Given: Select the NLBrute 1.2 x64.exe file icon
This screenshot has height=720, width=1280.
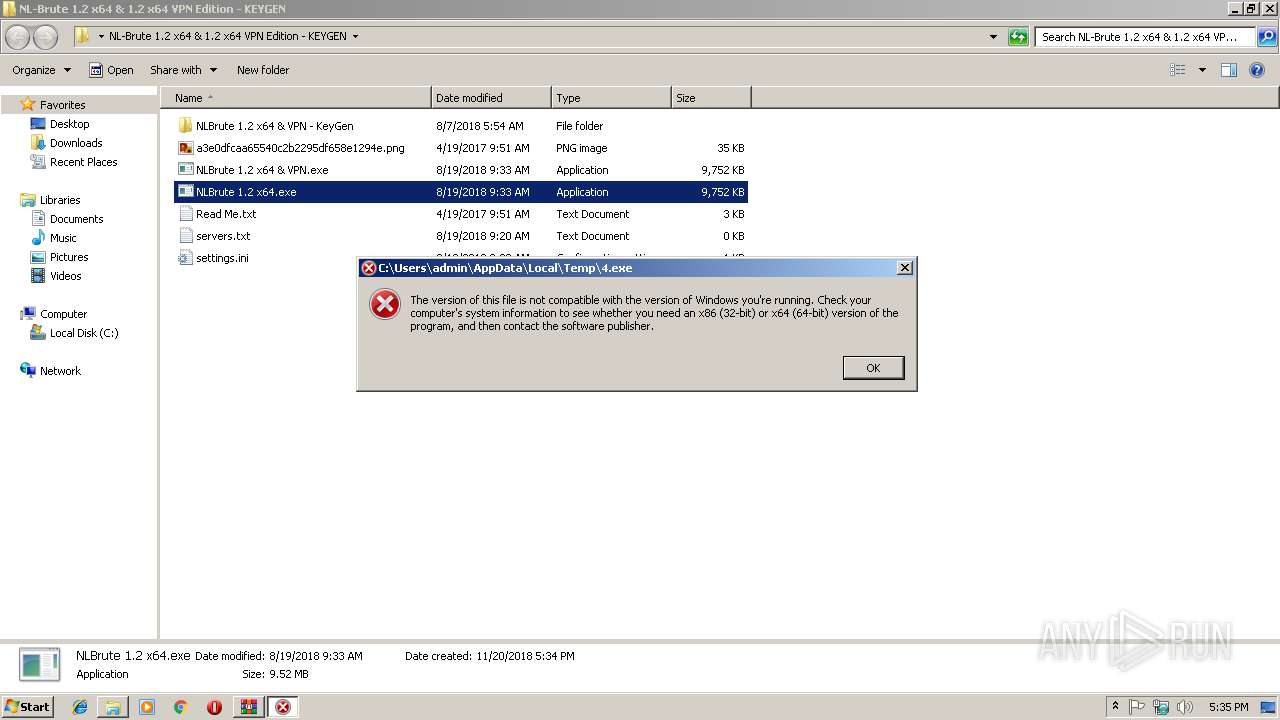Looking at the screenshot, I should (185, 192).
